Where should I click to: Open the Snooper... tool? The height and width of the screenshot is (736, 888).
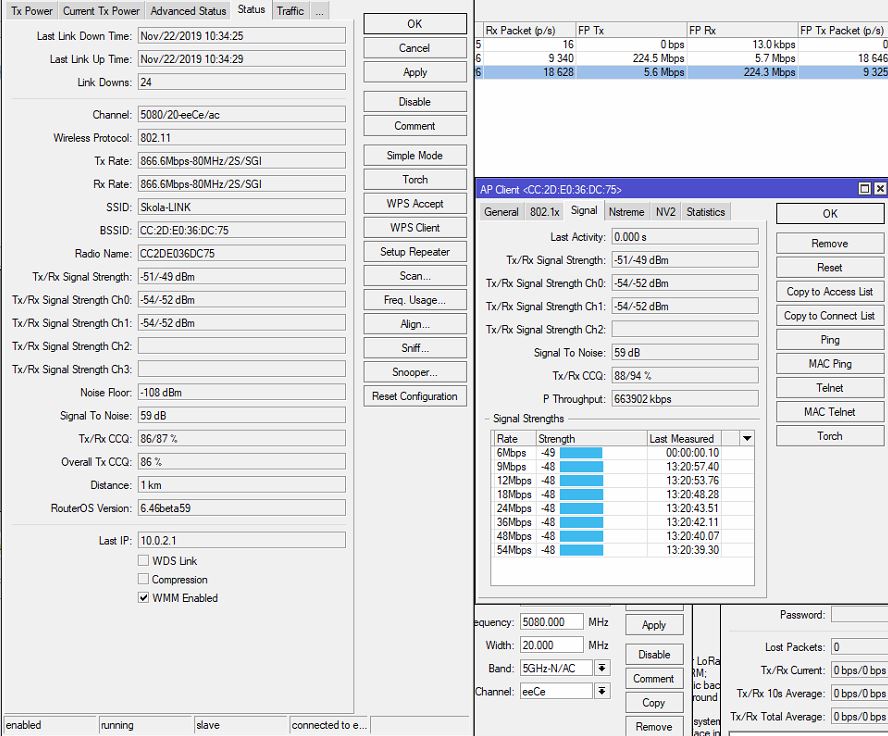click(415, 373)
